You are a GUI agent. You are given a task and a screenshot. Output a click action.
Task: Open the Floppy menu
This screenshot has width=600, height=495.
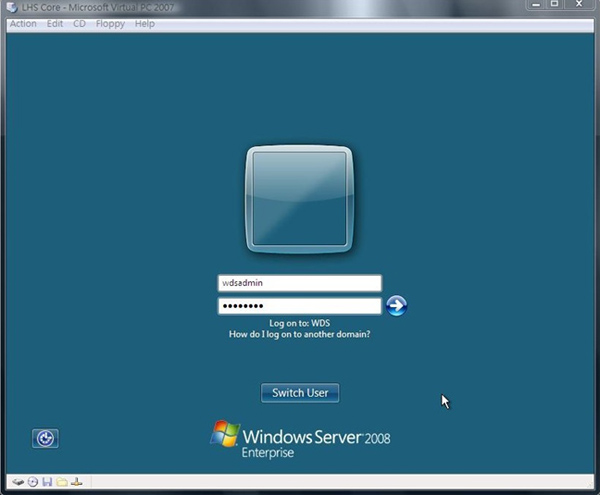110,24
